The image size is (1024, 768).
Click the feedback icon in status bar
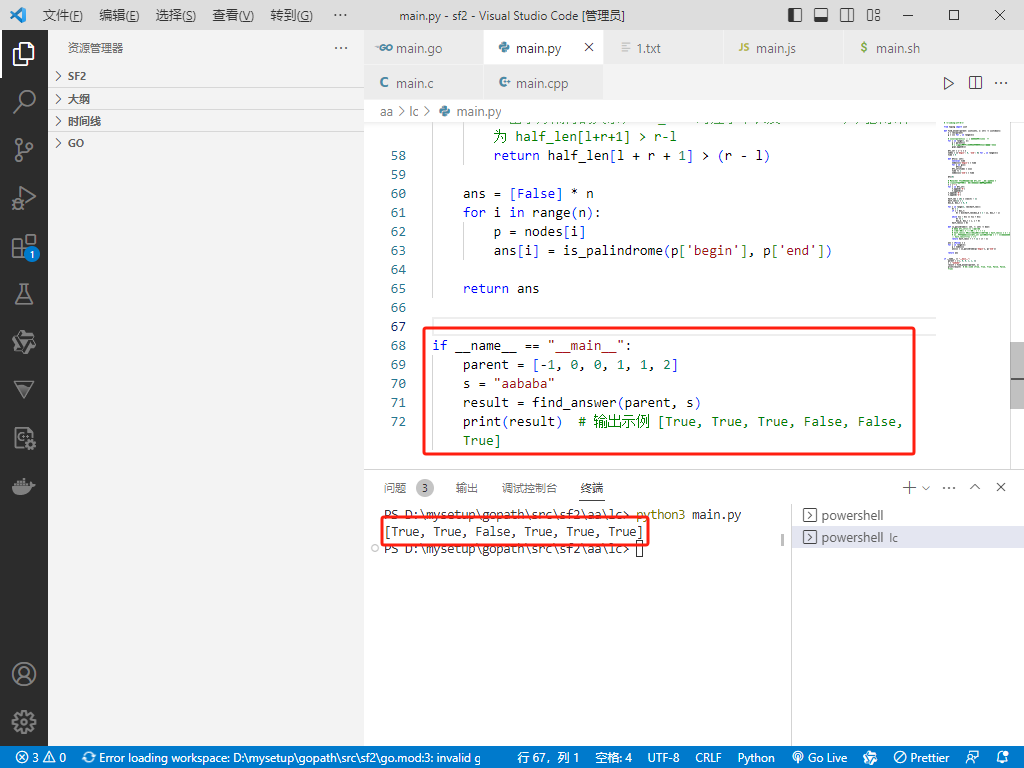(972, 758)
